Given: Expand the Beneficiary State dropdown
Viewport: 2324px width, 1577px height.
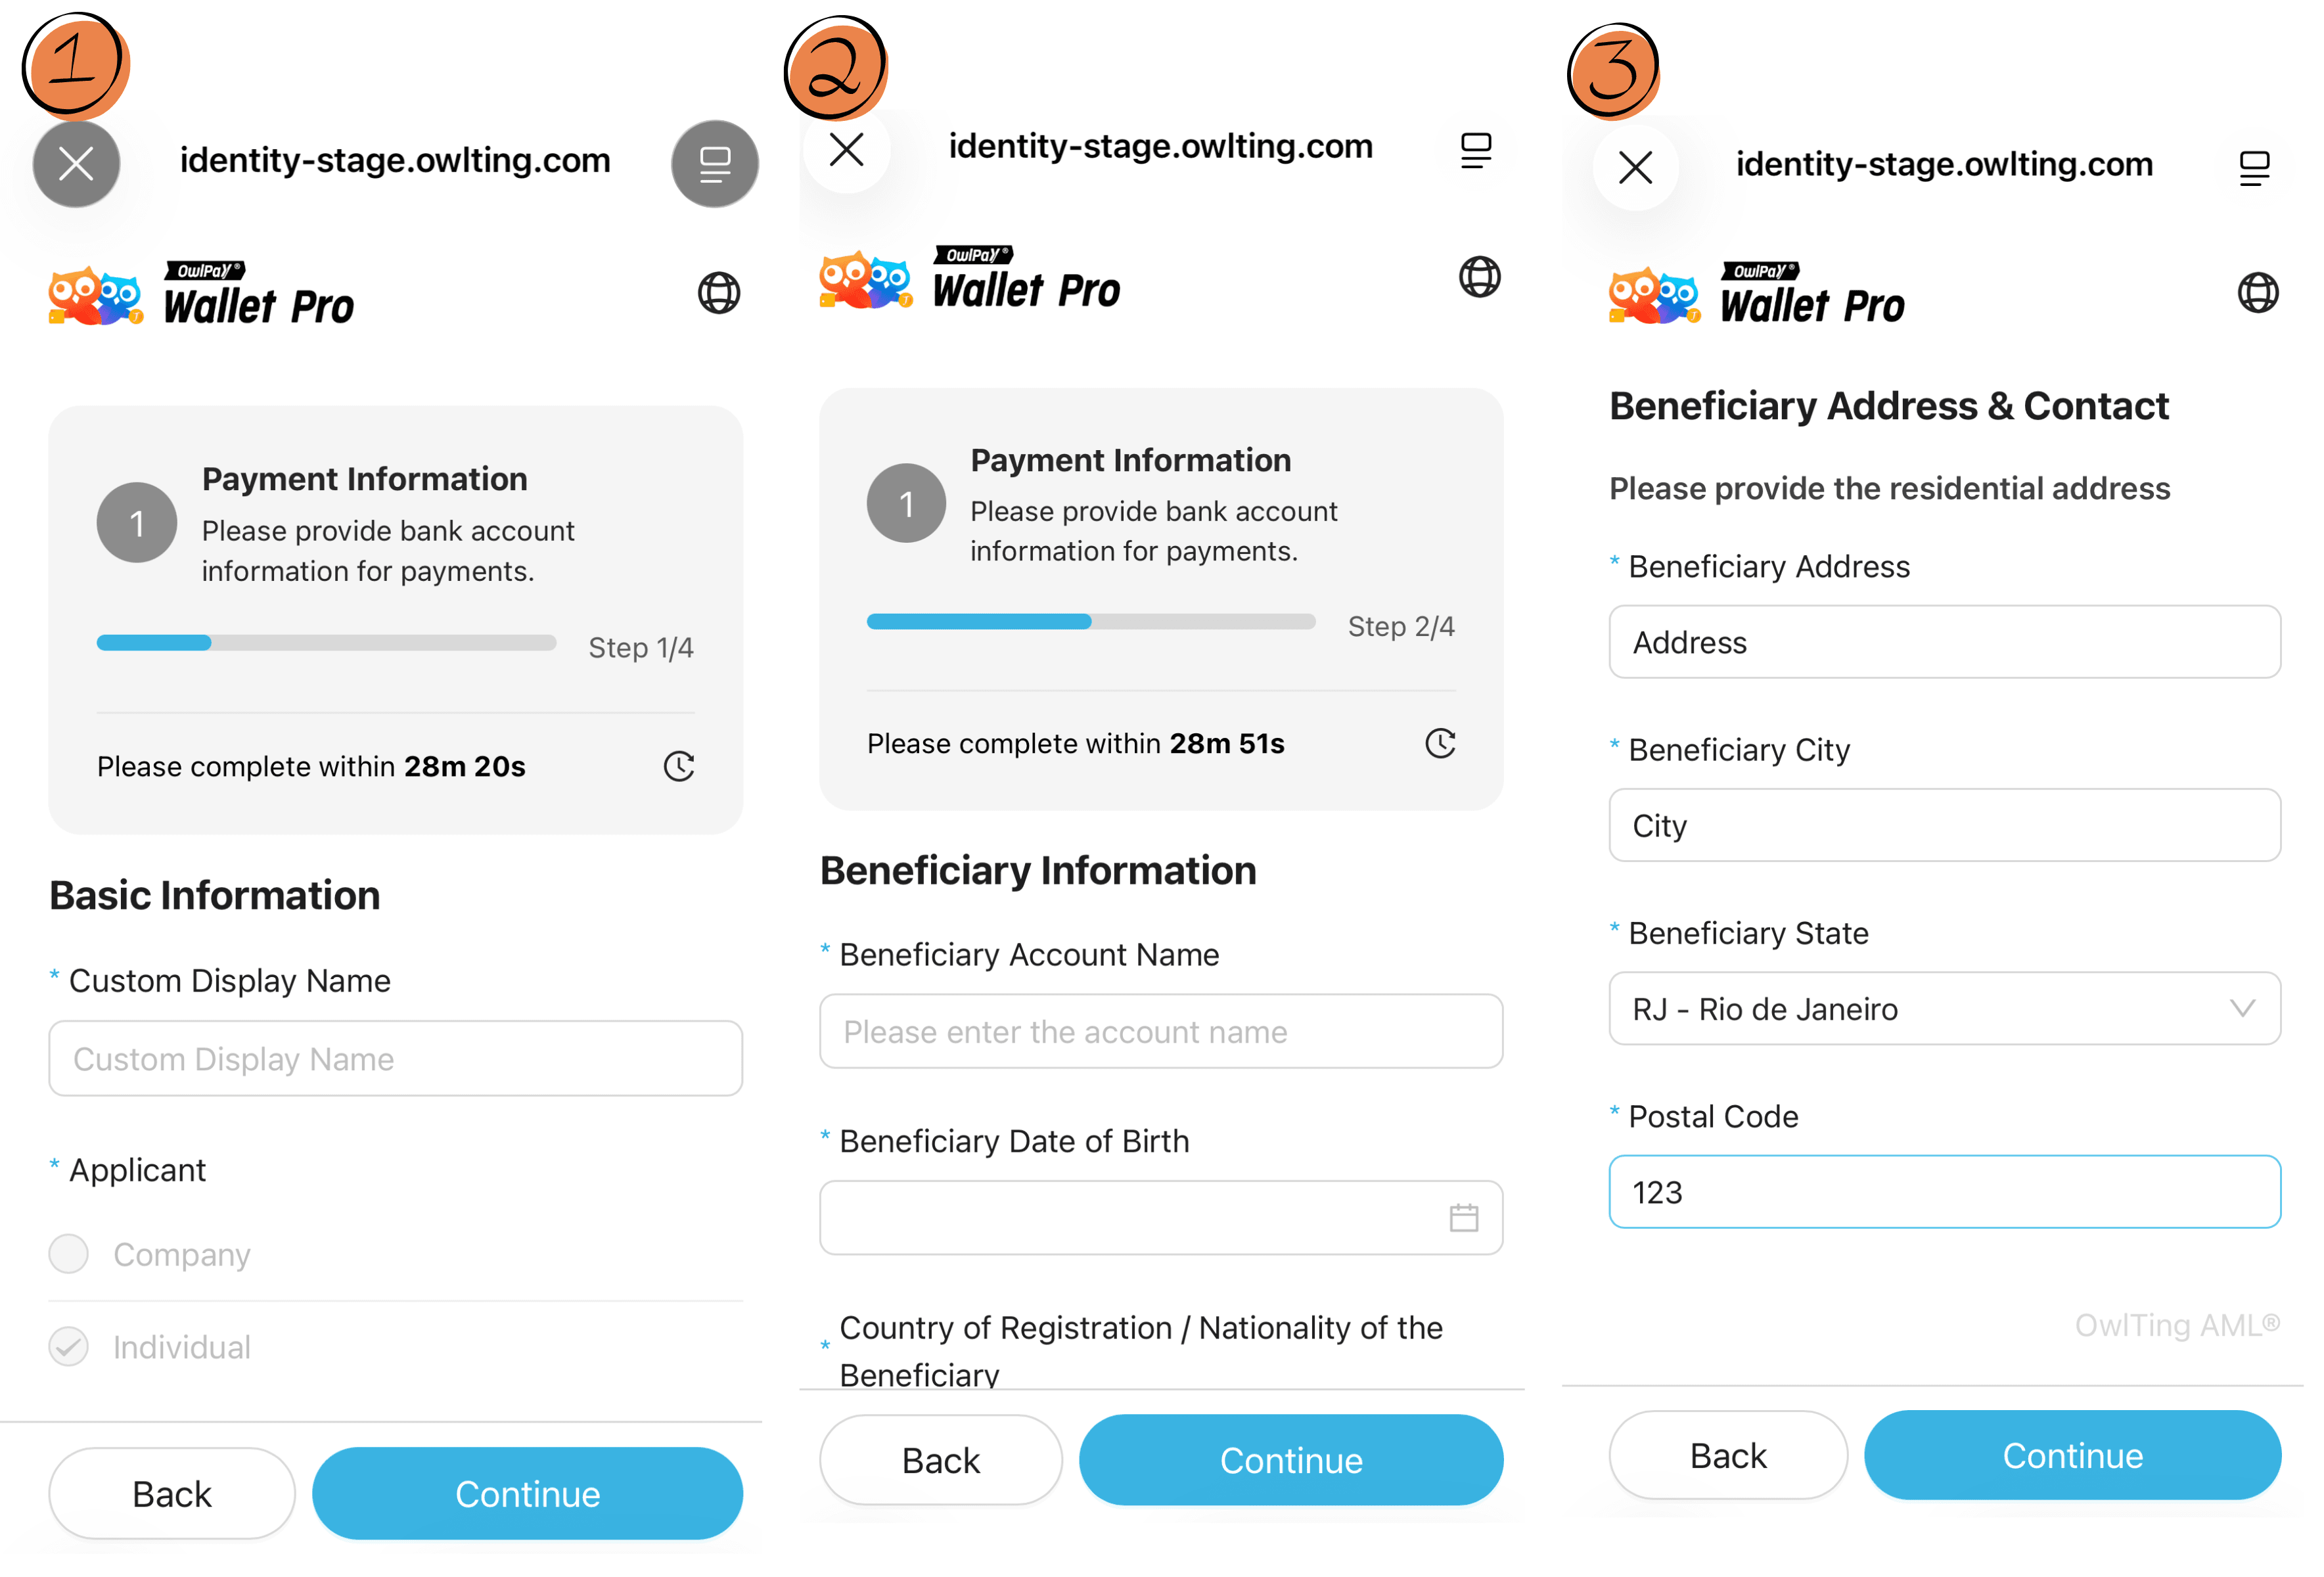Looking at the screenshot, I should [1943, 1008].
